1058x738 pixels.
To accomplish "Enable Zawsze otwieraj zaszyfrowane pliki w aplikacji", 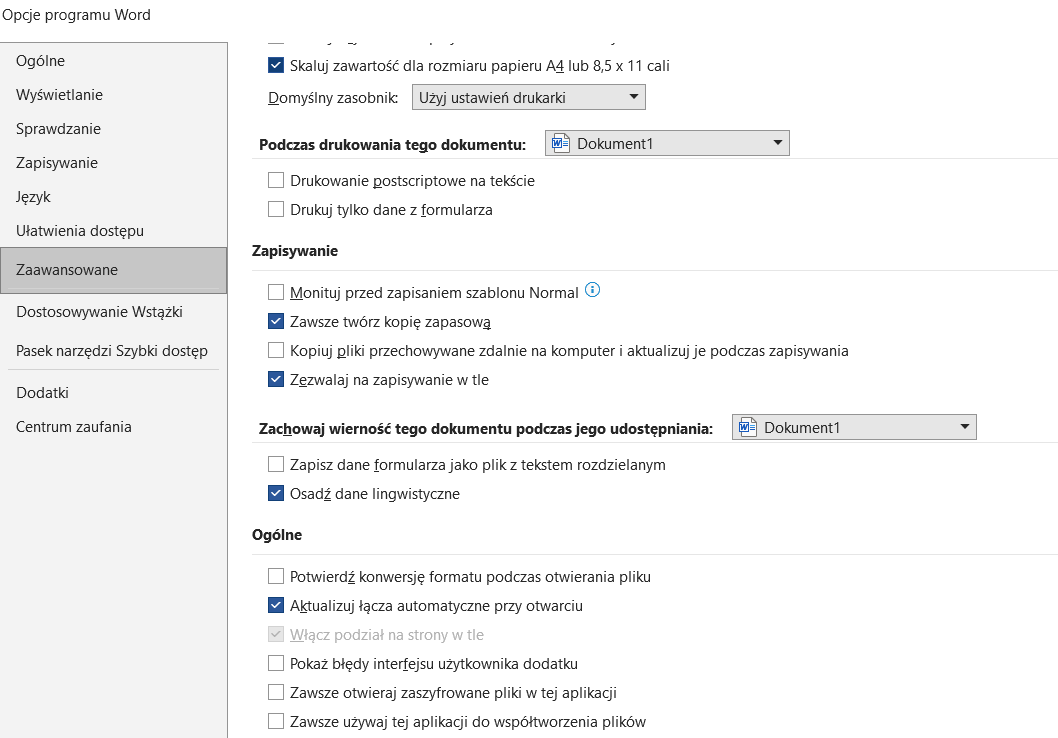I will point(275,692).
